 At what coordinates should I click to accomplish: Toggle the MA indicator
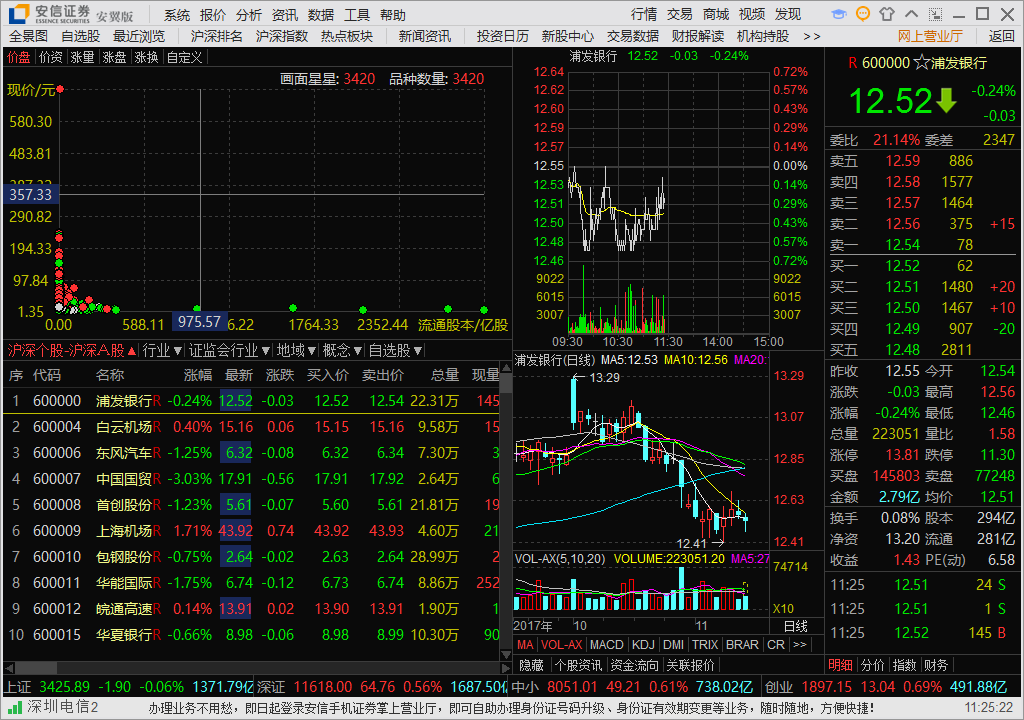pos(525,645)
